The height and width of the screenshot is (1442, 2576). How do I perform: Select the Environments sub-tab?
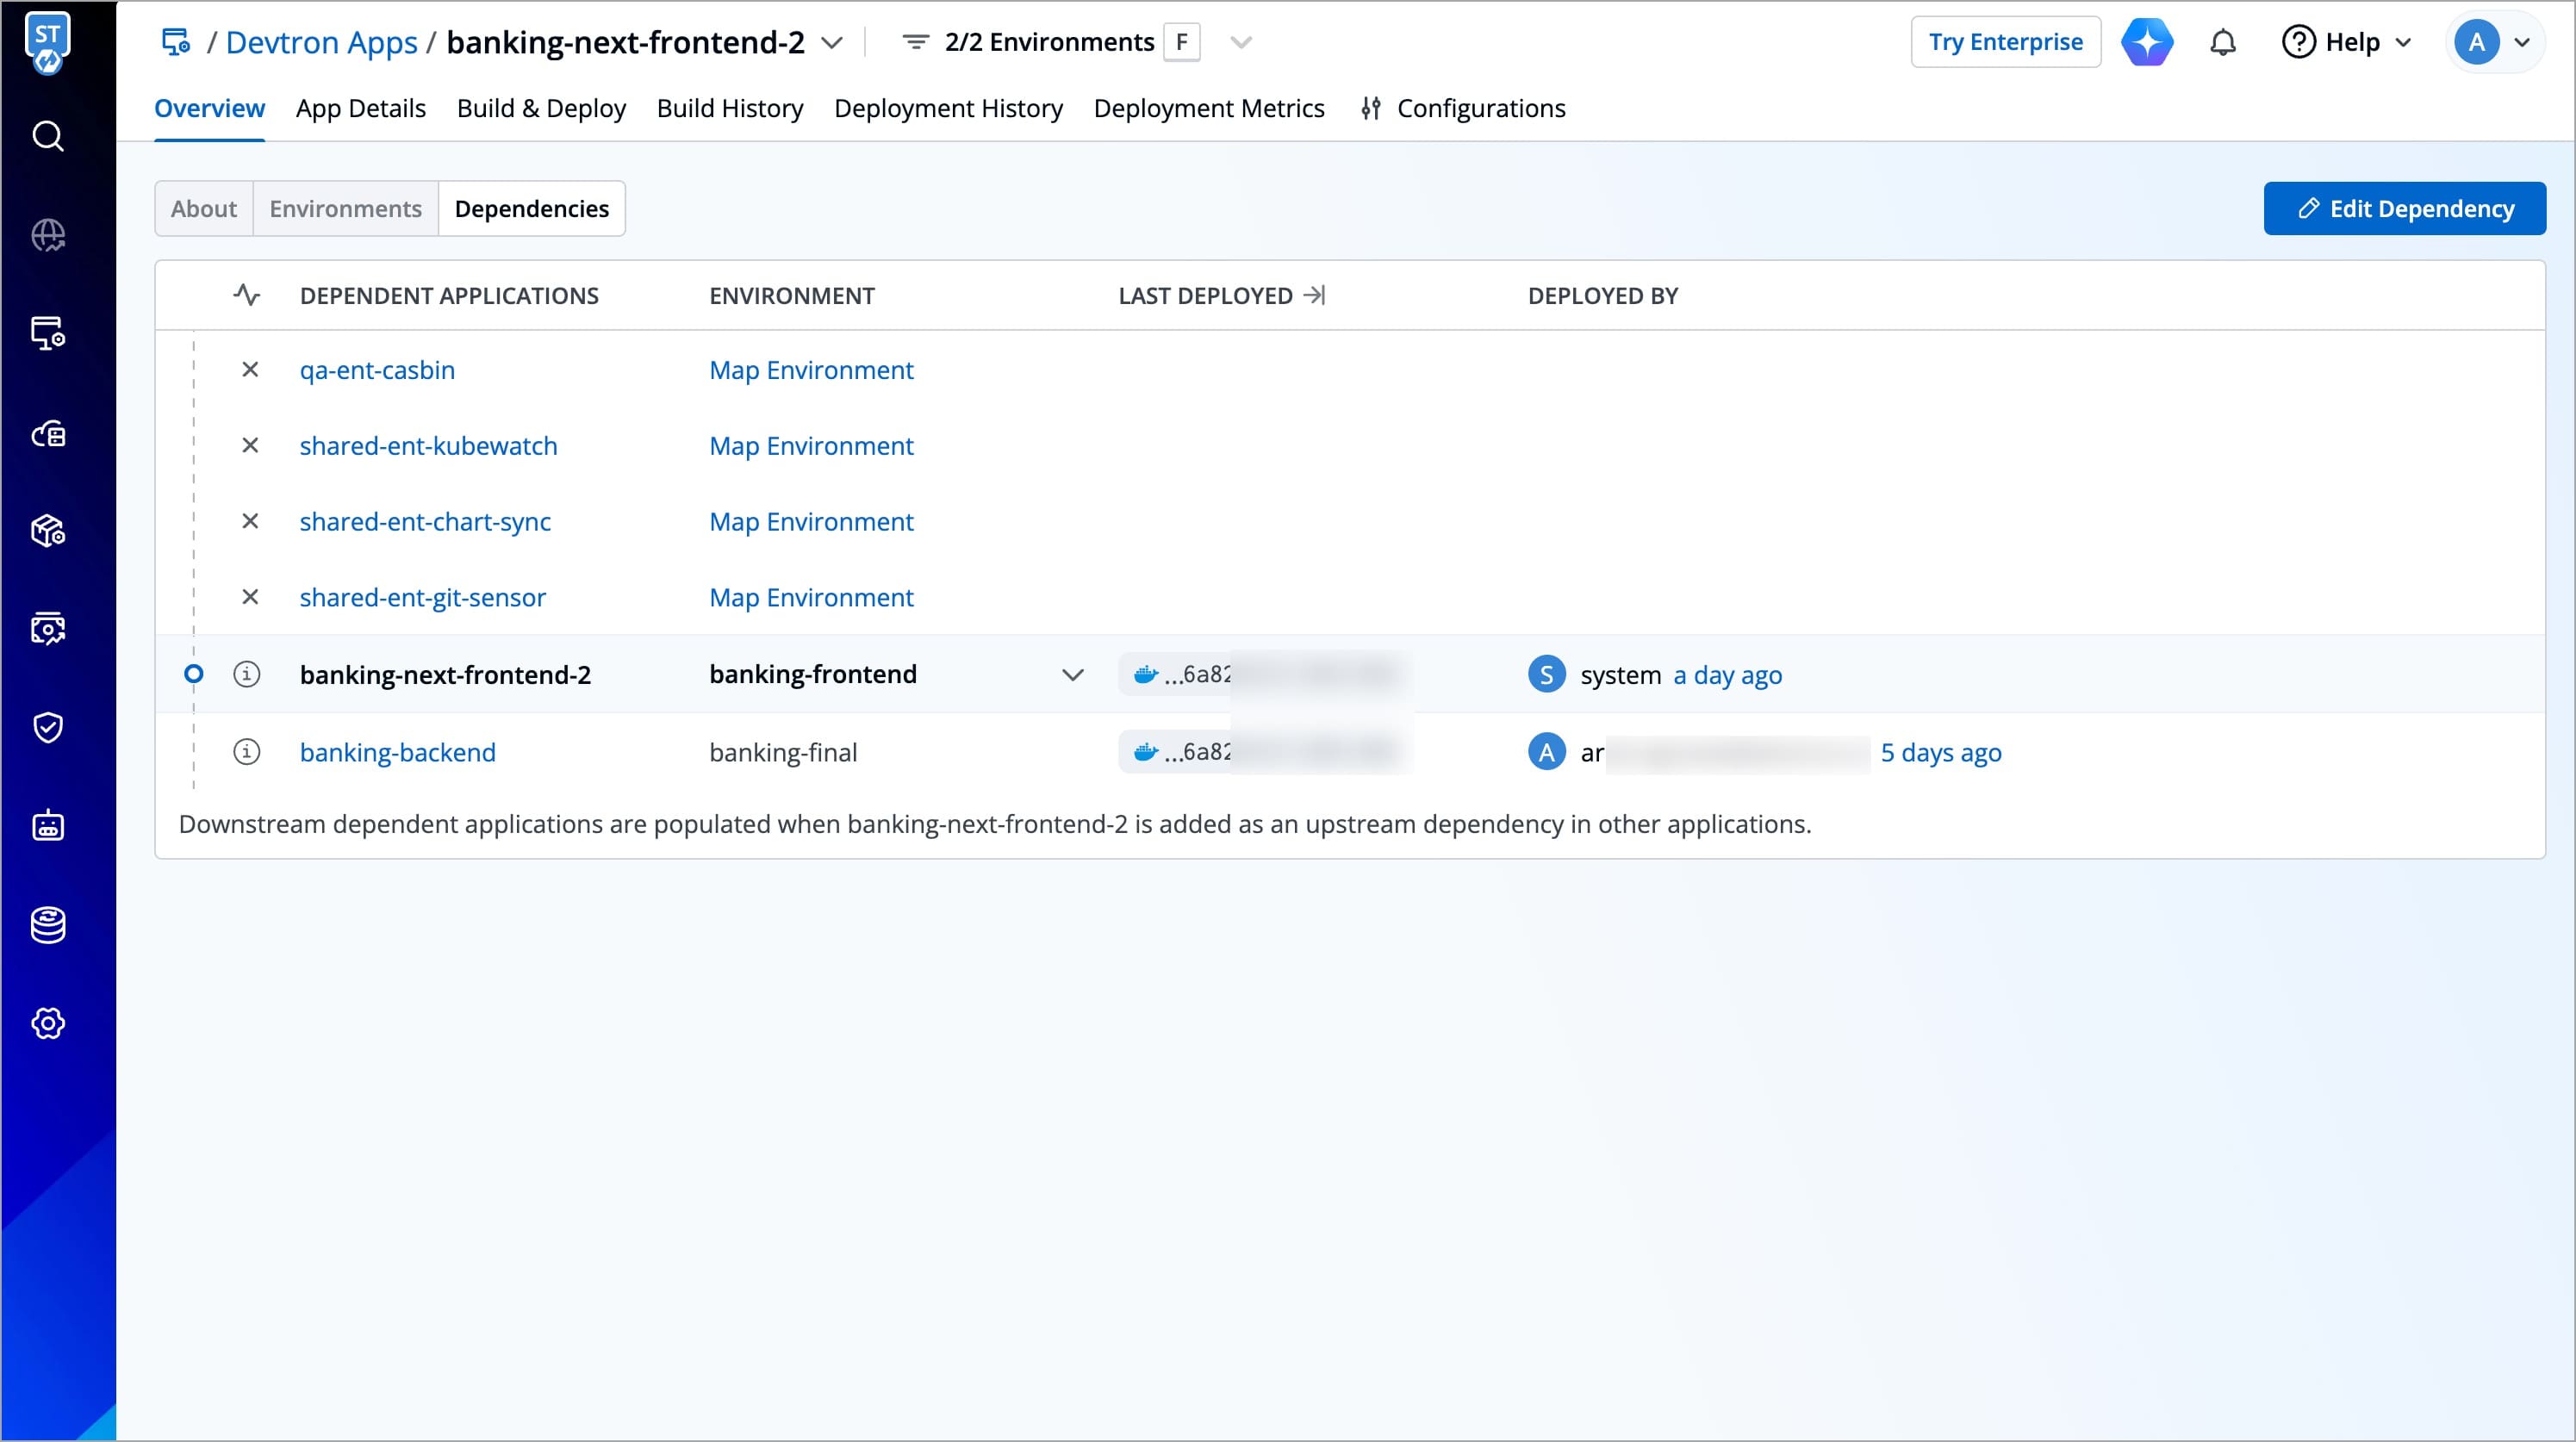click(x=345, y=208)
